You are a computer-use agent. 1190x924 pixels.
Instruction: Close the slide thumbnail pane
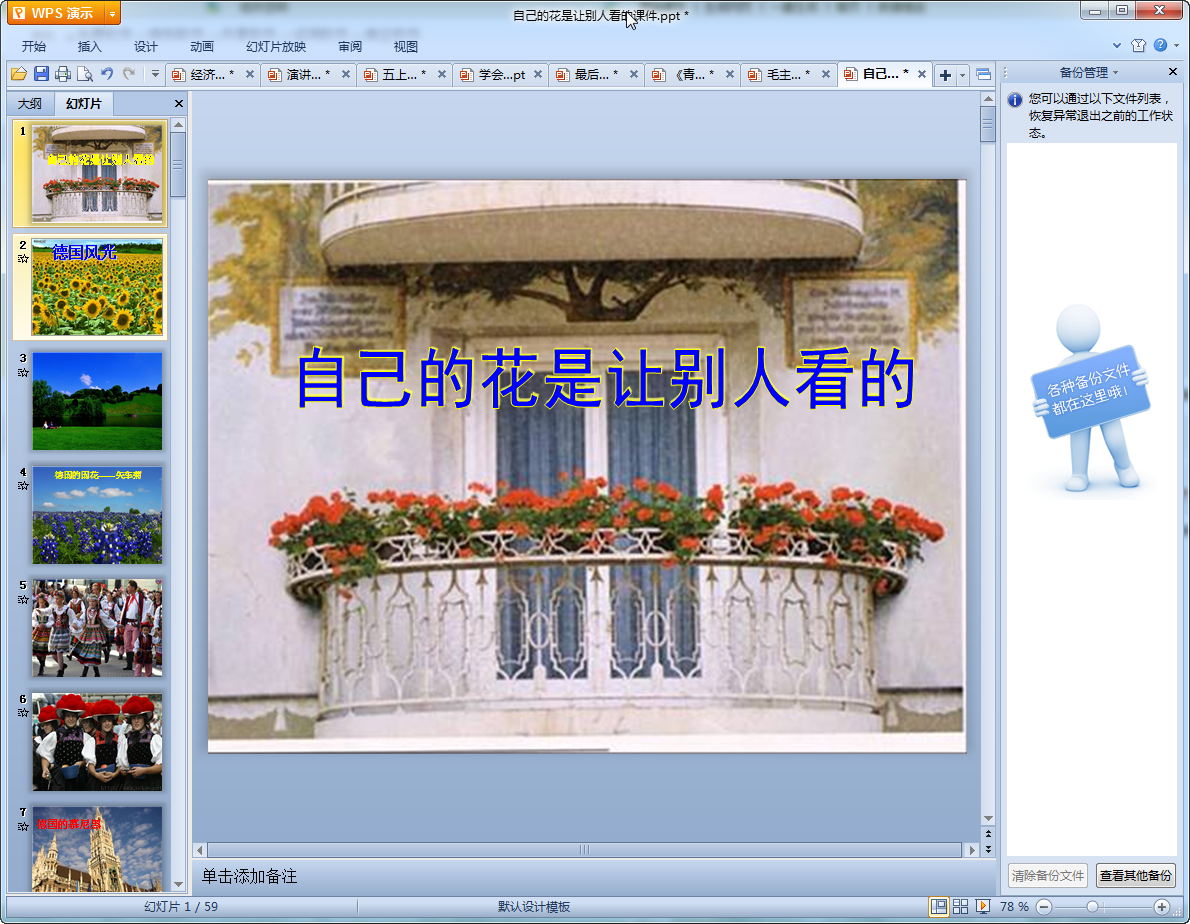coord(179,103)
